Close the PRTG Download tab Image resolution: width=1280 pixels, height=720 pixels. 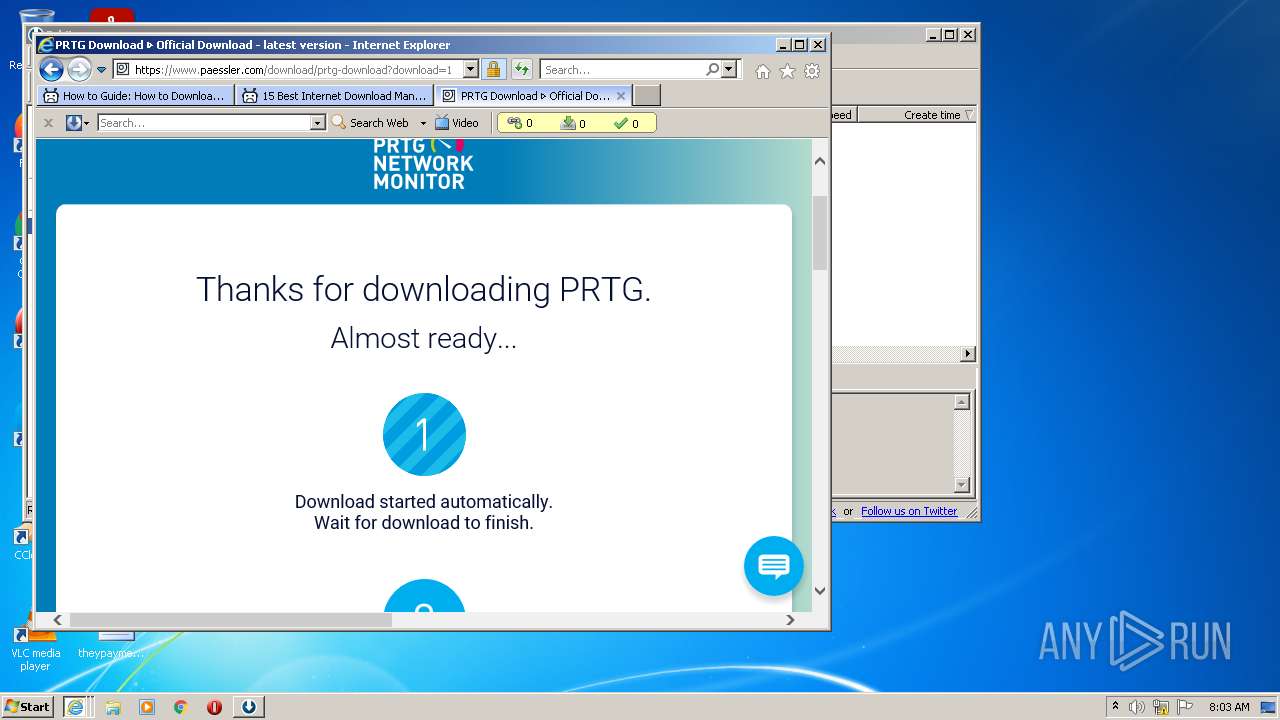(621, 96)
